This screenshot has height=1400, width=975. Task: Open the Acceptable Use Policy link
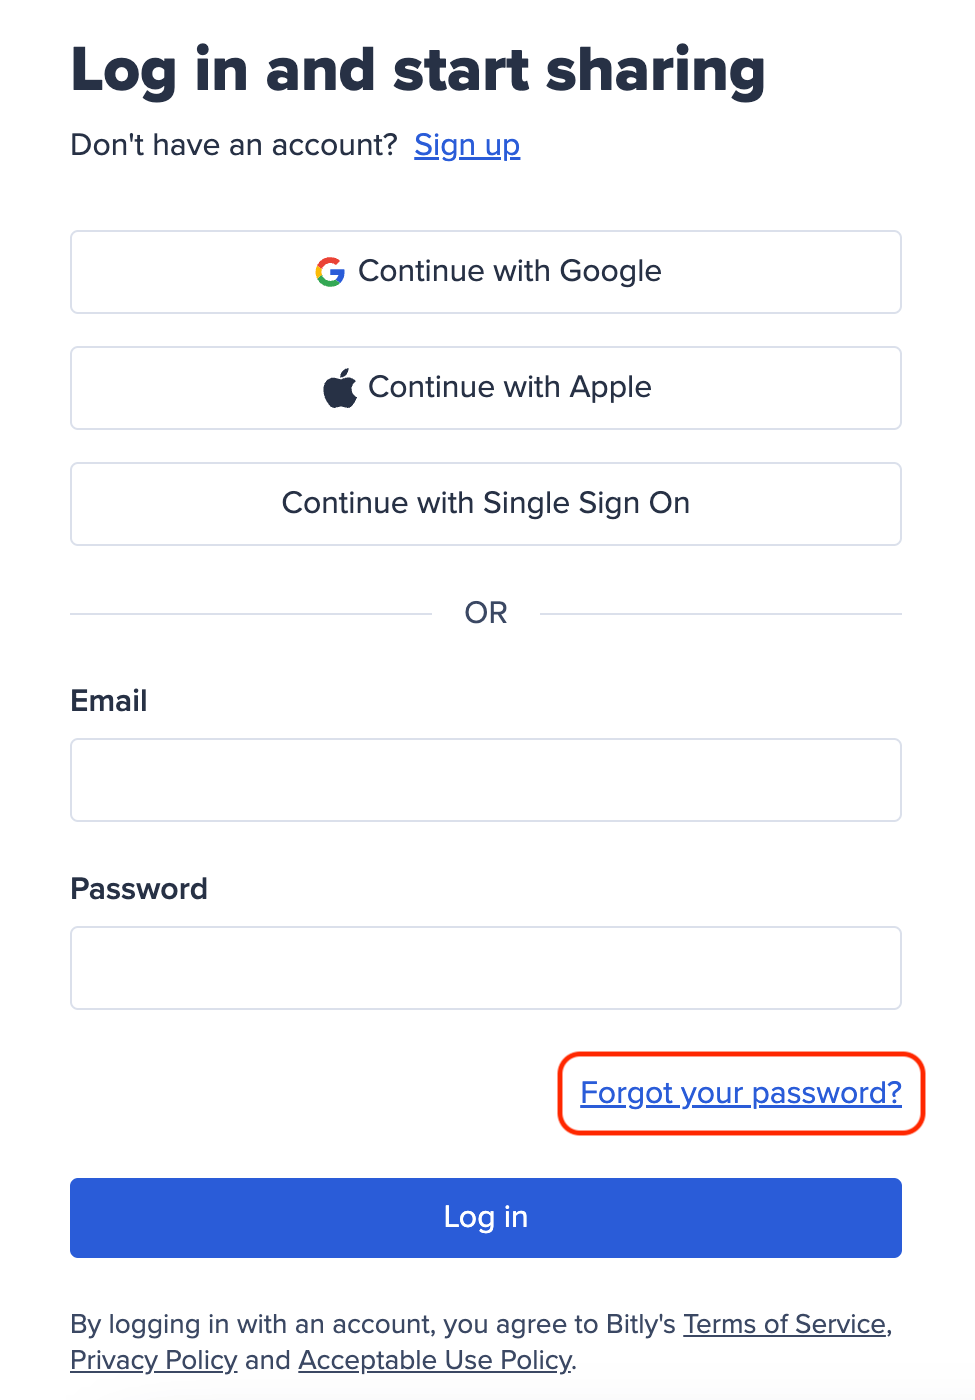434,1360
